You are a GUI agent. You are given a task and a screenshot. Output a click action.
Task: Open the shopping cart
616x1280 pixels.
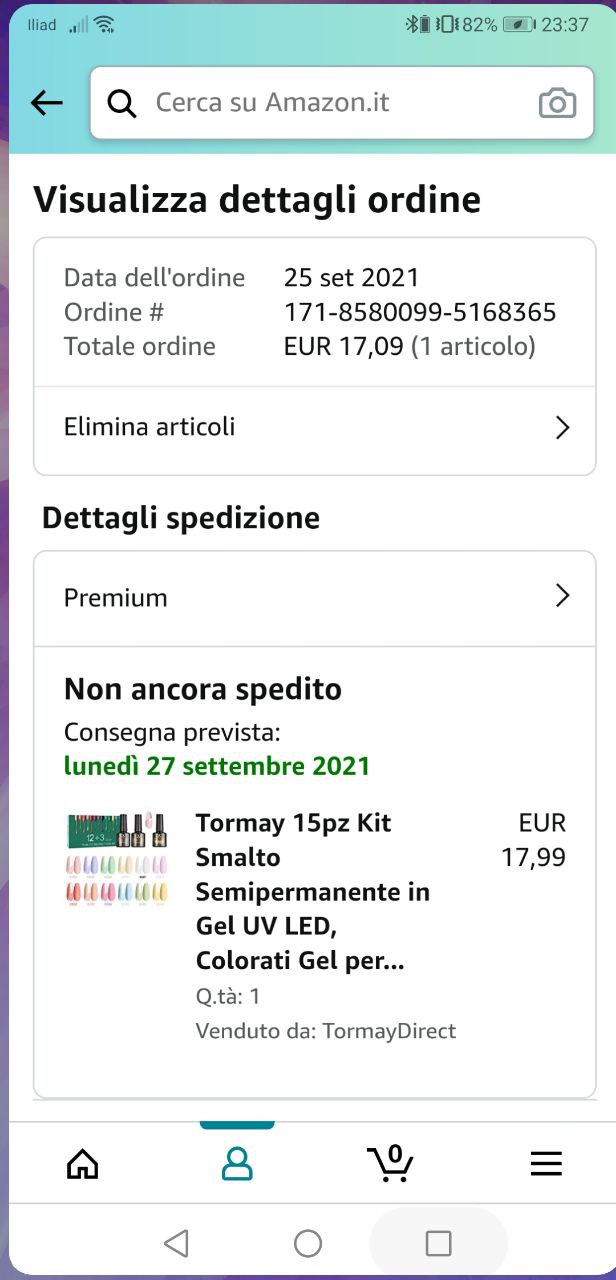390,1163
